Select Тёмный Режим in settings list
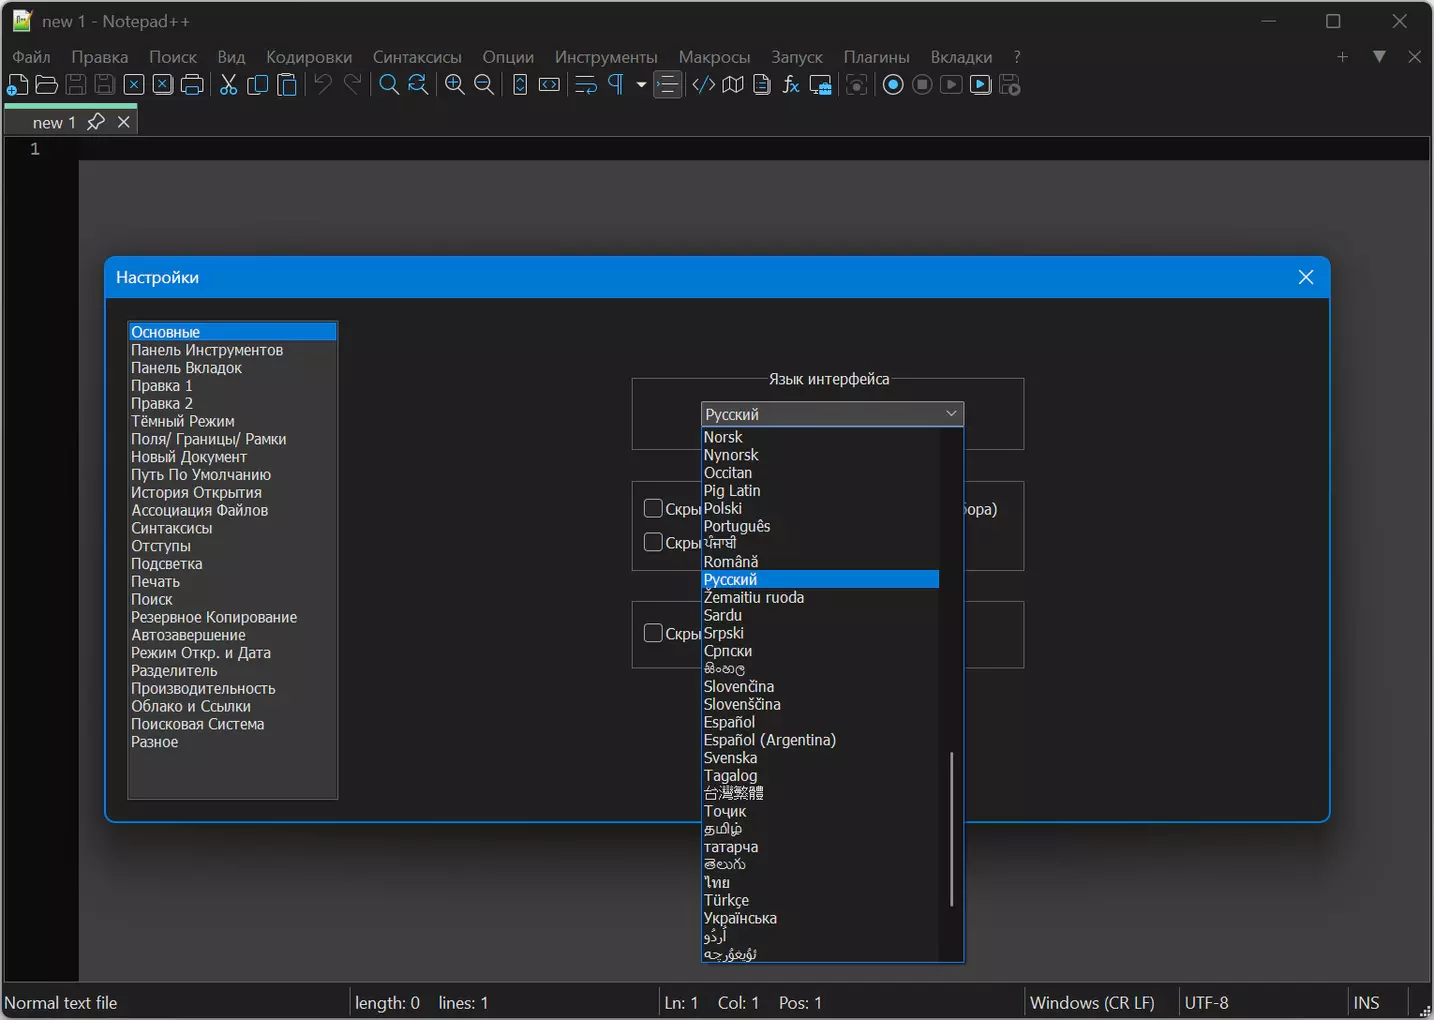This screenshot has width=1434, height=1020. click(x=232, y=421)
